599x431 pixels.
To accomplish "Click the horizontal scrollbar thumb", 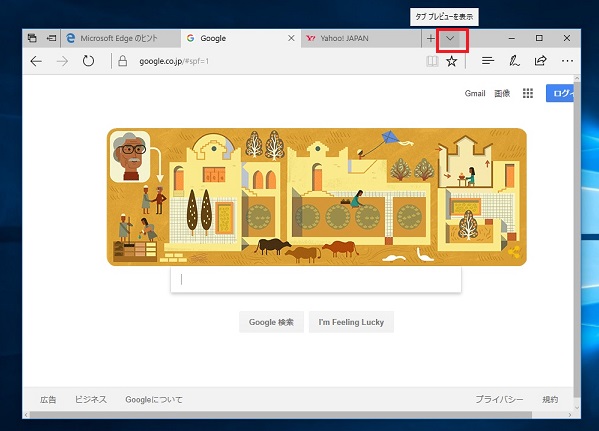I will click(281, 415).
